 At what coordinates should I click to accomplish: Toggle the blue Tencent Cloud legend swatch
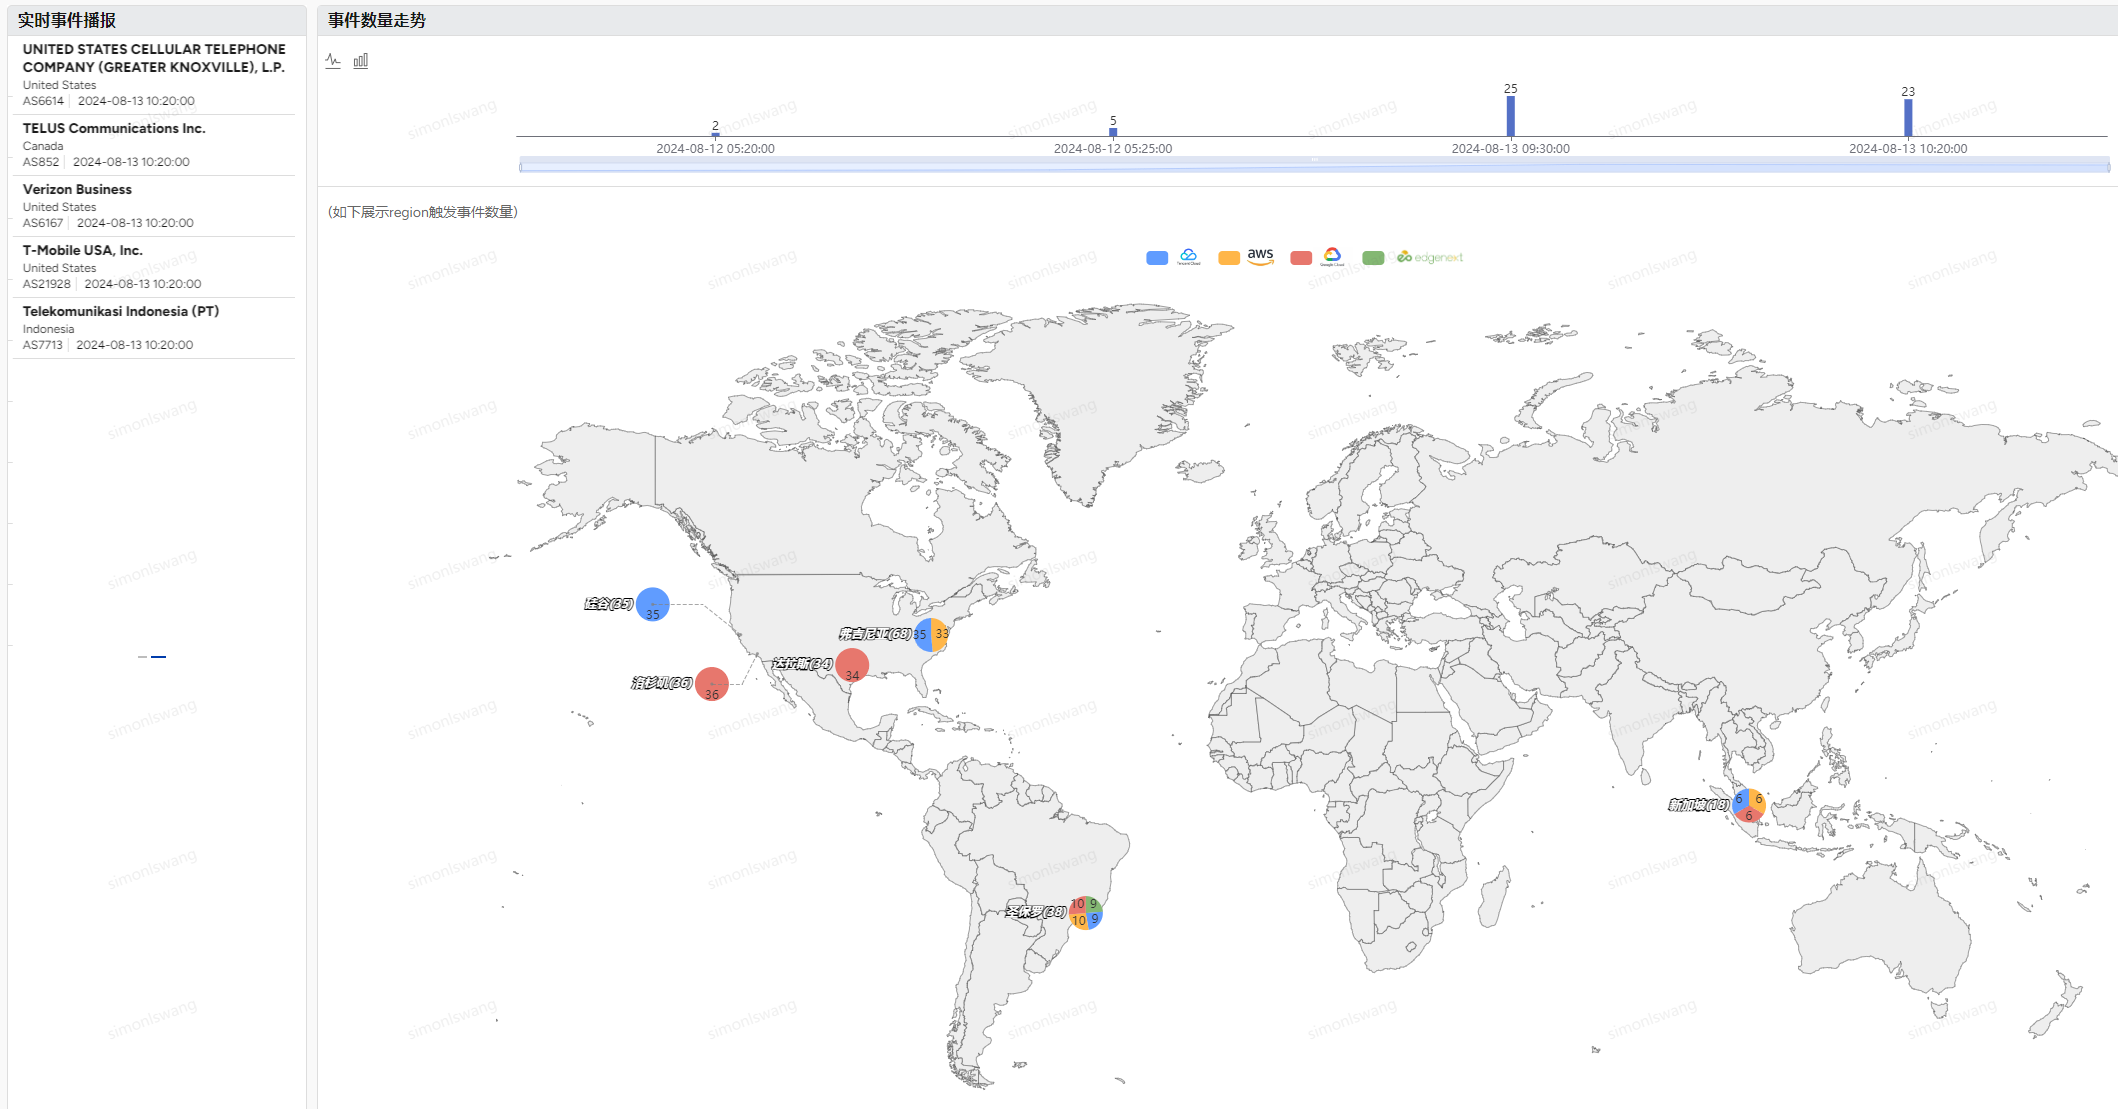(x=1157, y=258)
